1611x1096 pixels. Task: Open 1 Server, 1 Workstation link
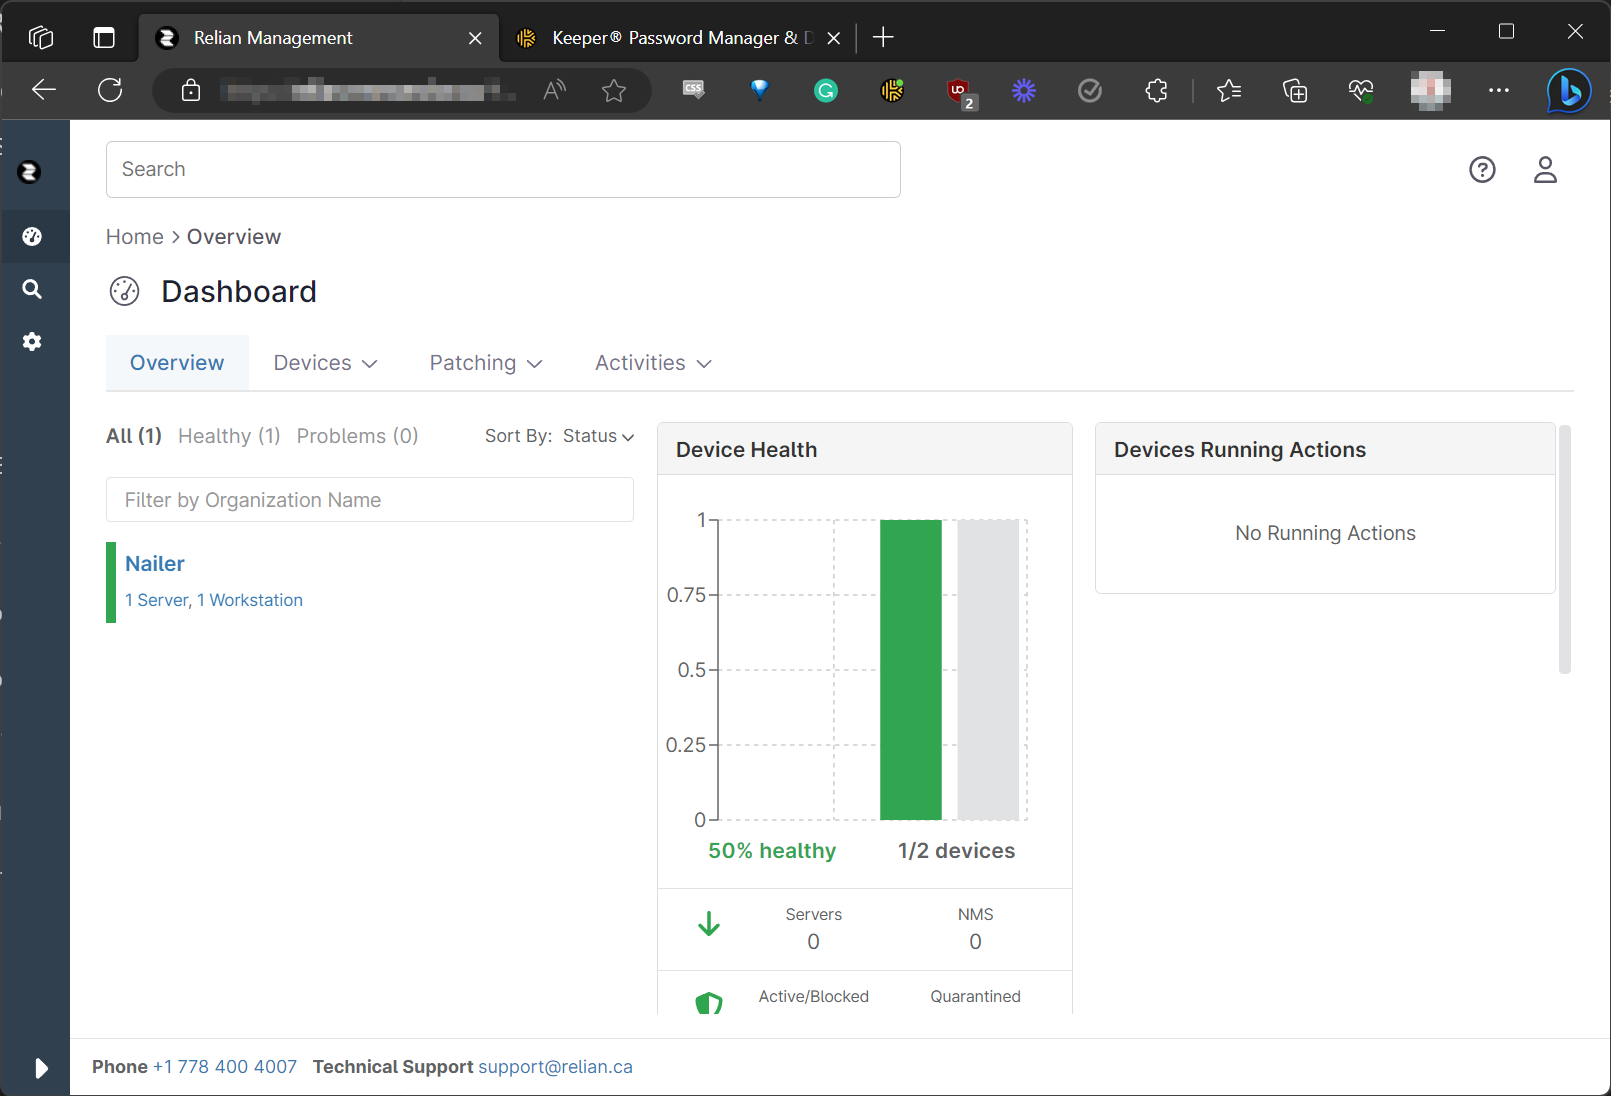tap(214, 600)
